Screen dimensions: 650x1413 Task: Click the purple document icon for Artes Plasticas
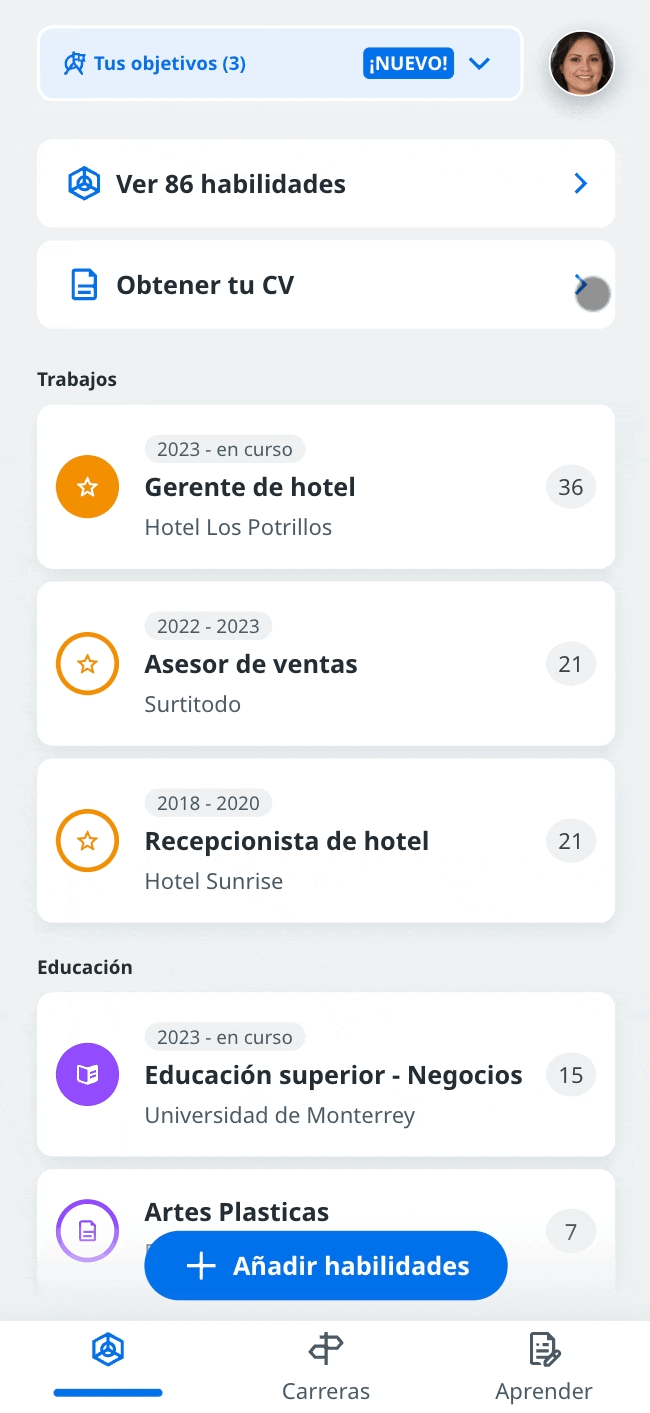coord(88,1231)
